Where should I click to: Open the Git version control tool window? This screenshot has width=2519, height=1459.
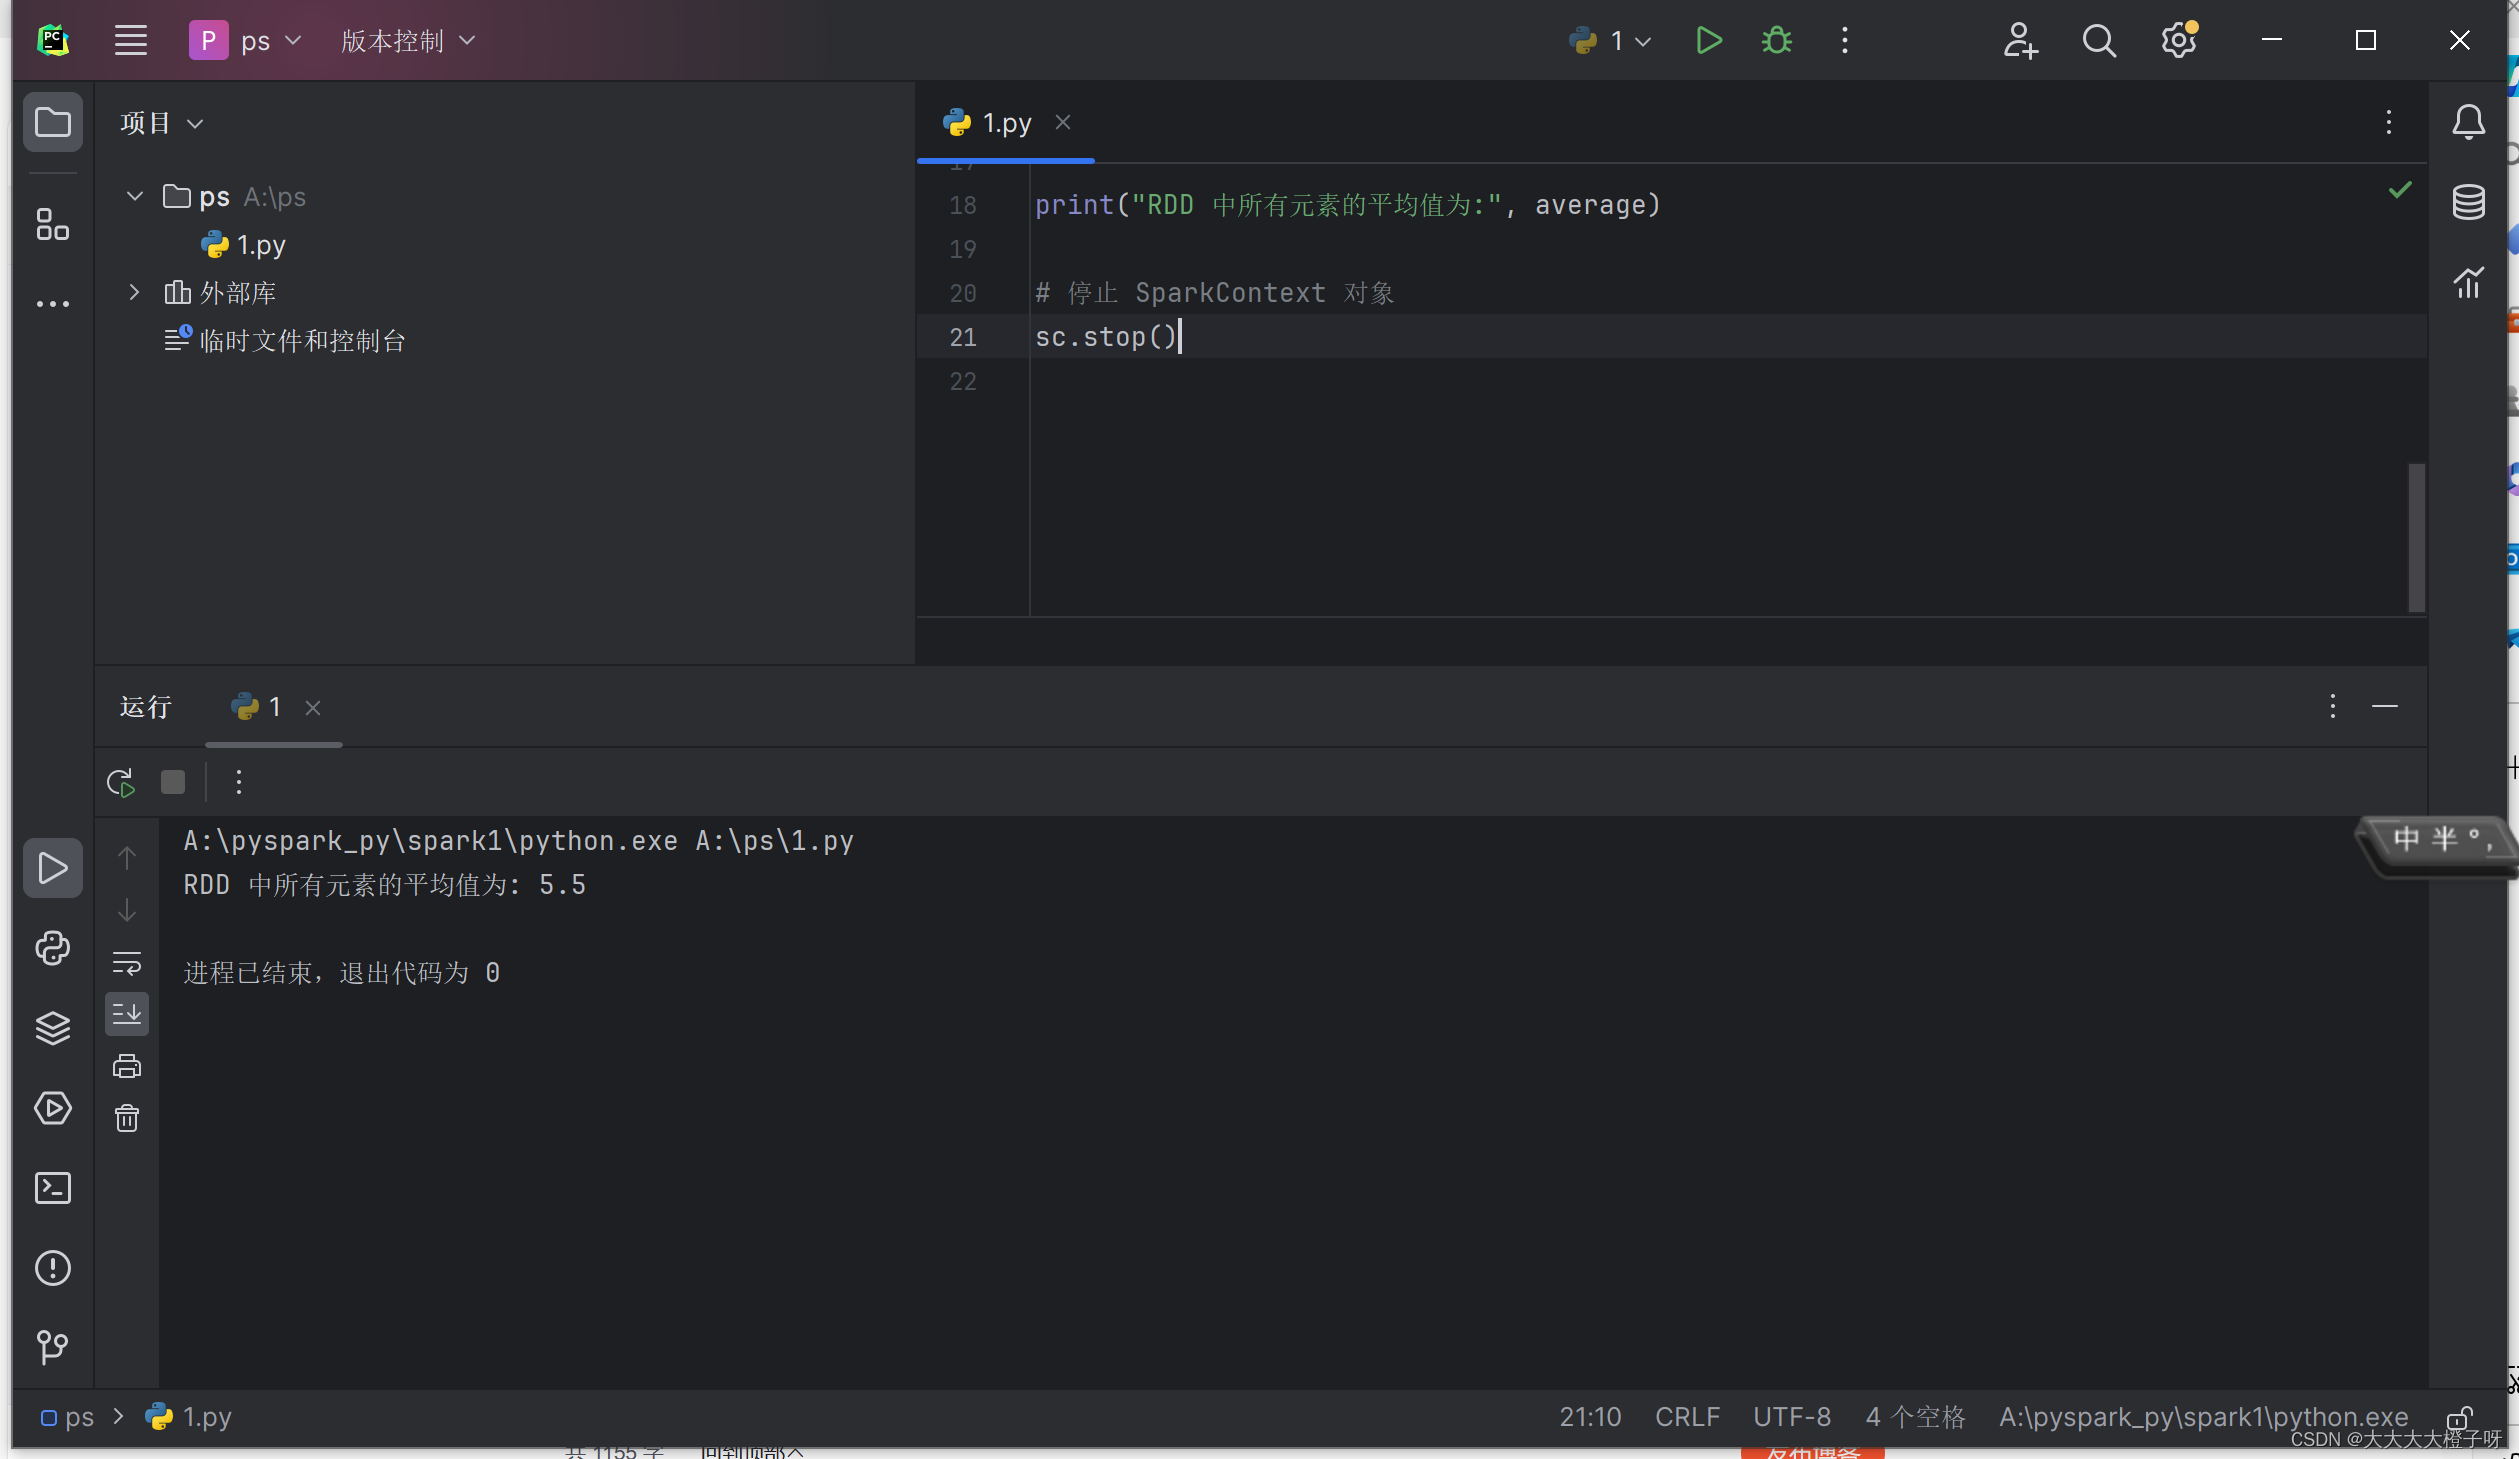pyautogui.click(x=52, y=1347)
